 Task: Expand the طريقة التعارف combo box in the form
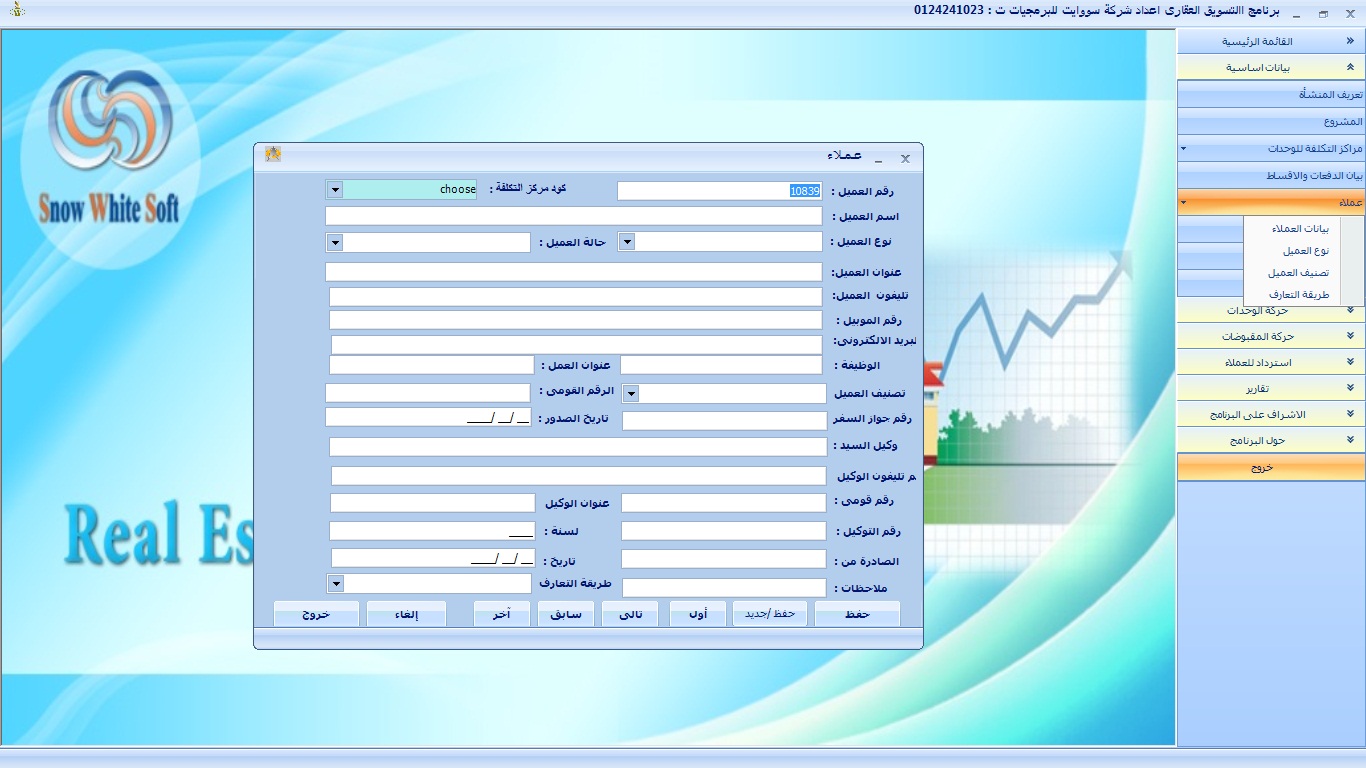336,583
